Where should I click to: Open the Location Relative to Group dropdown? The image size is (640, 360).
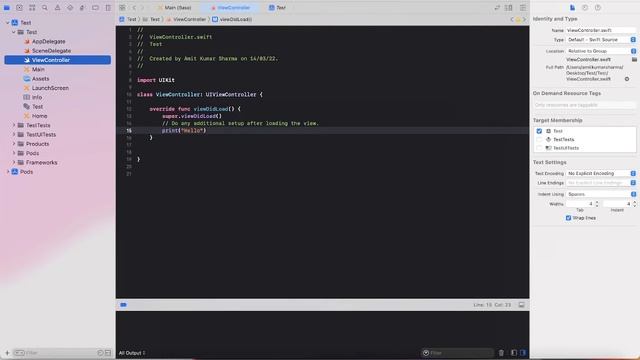click(x=601, y=51)
